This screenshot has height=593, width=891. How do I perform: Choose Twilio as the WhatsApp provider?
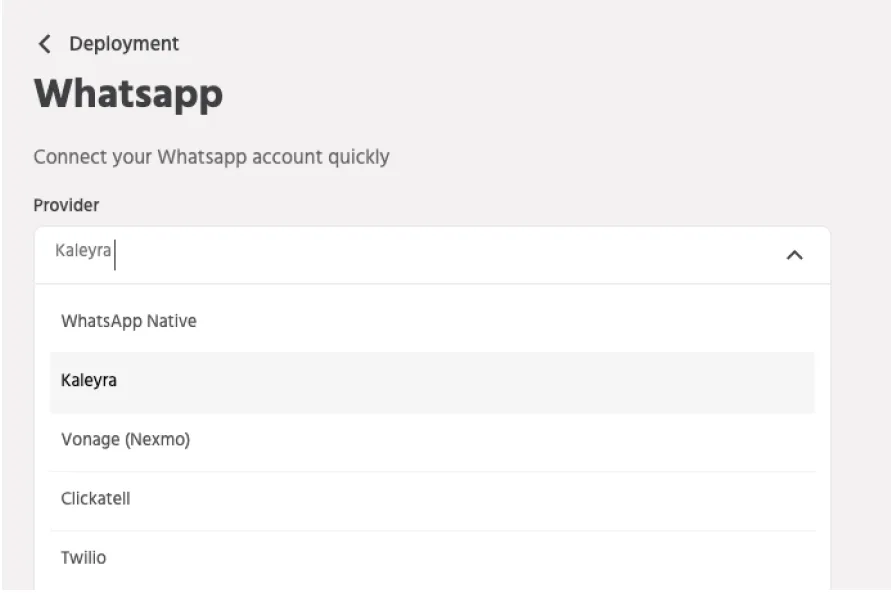point(432,559)
